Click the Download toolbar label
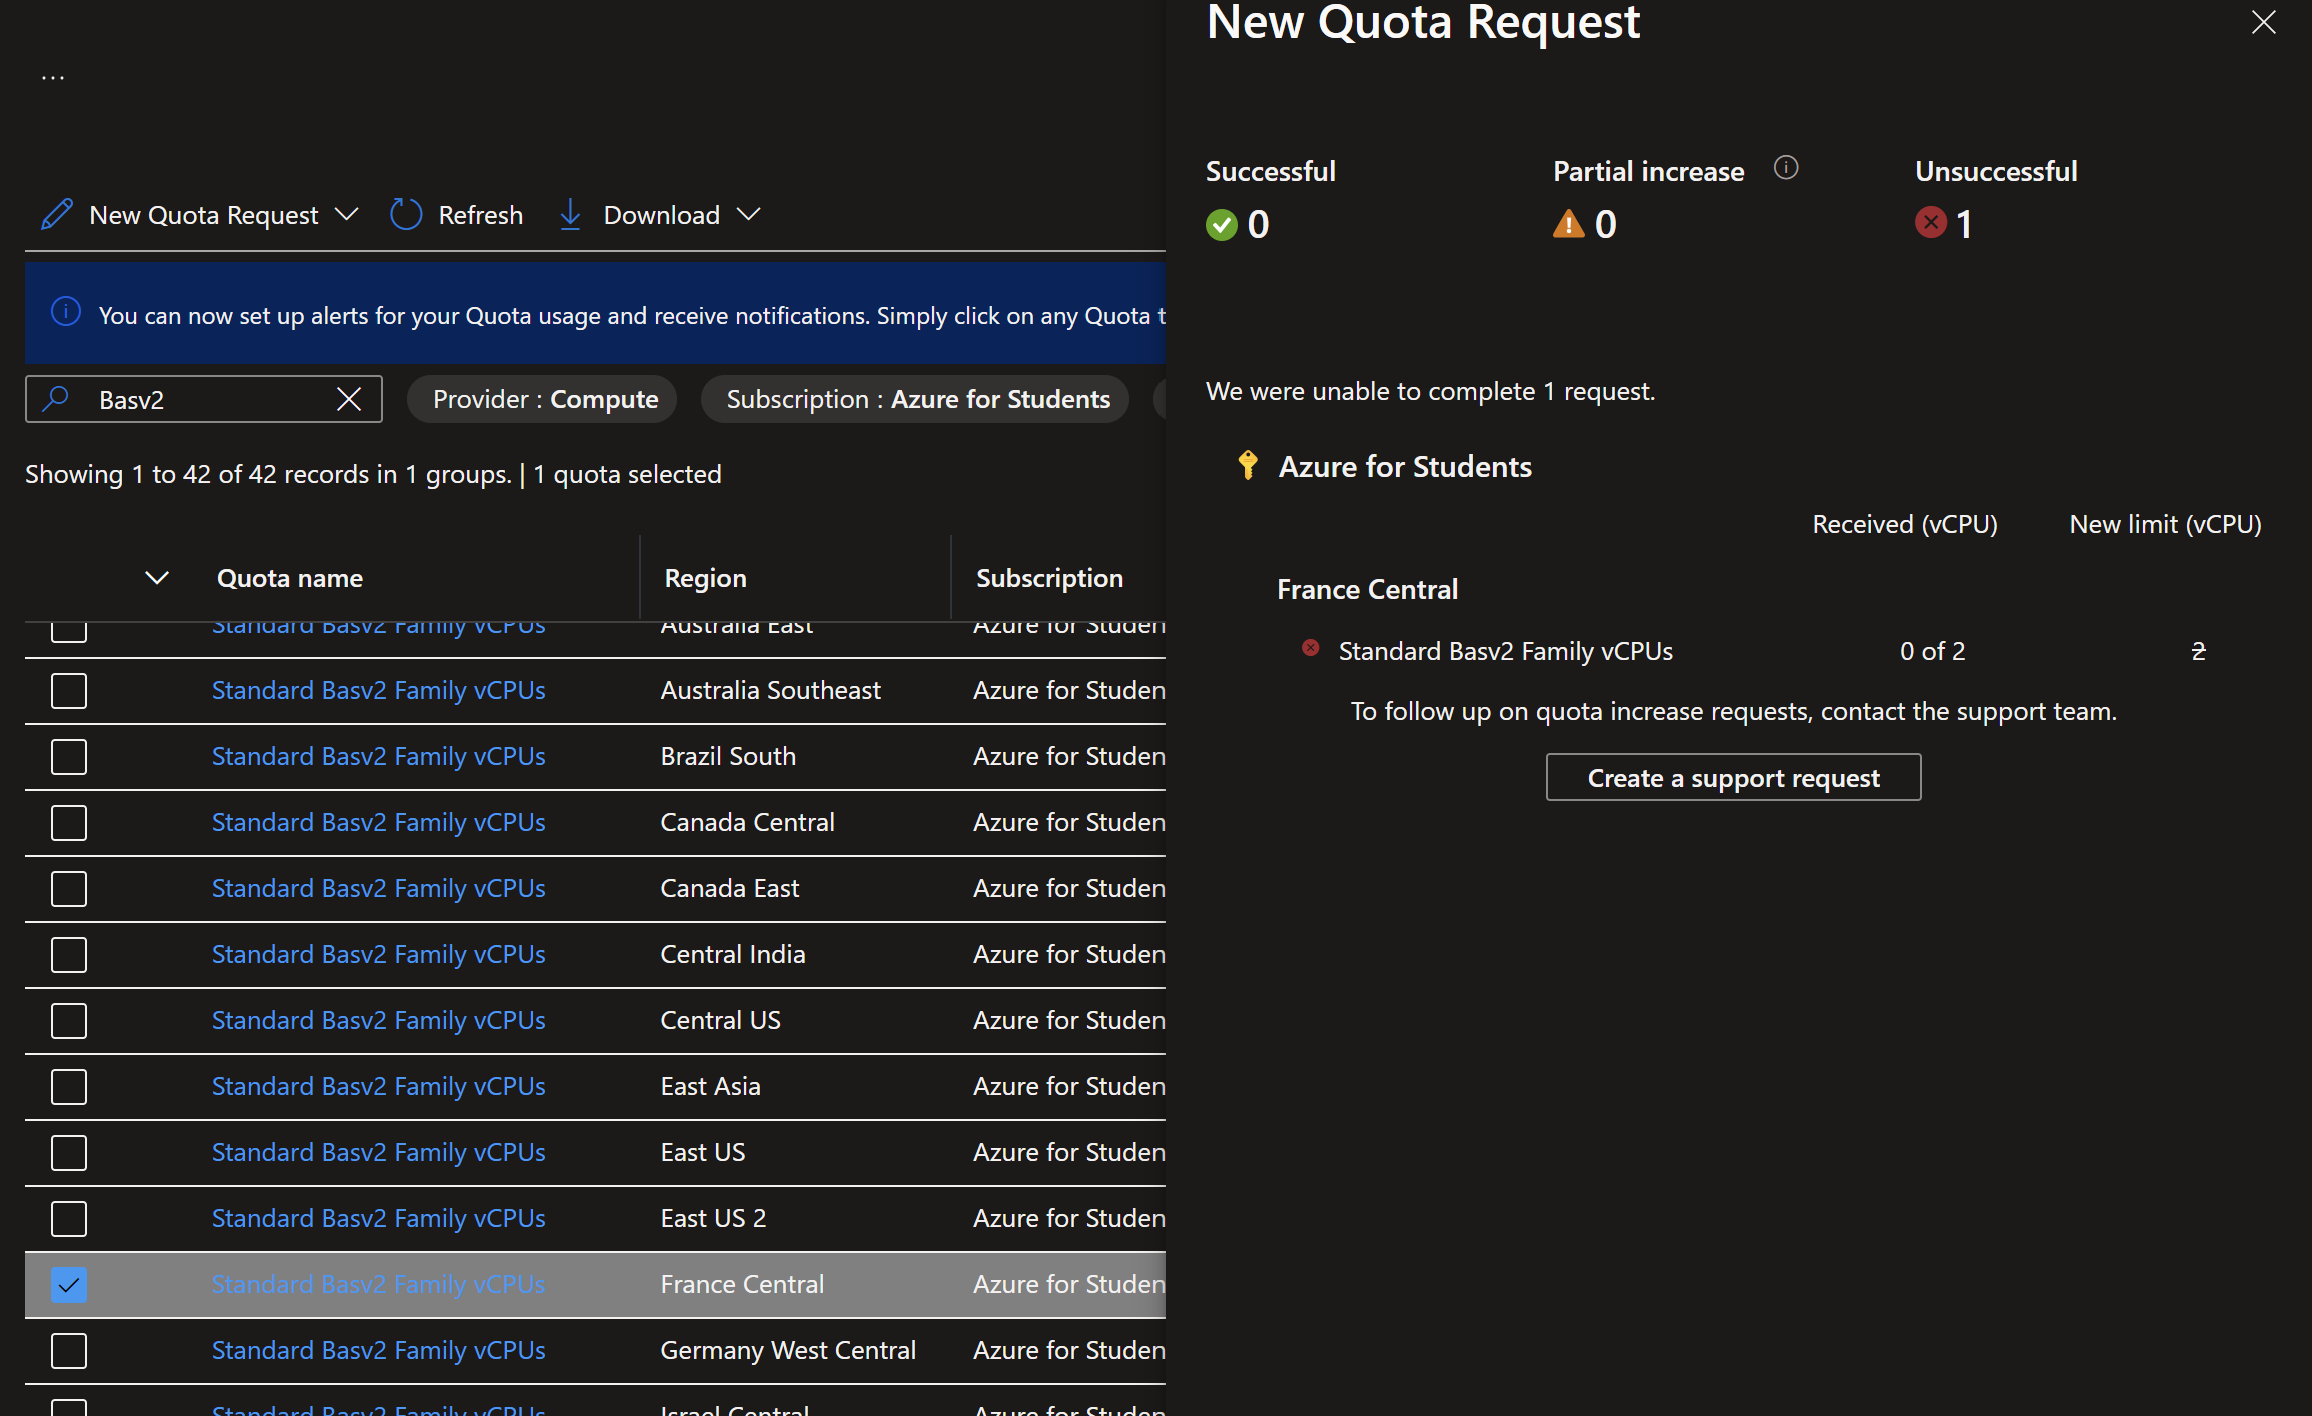 click(x=662, y=215)
